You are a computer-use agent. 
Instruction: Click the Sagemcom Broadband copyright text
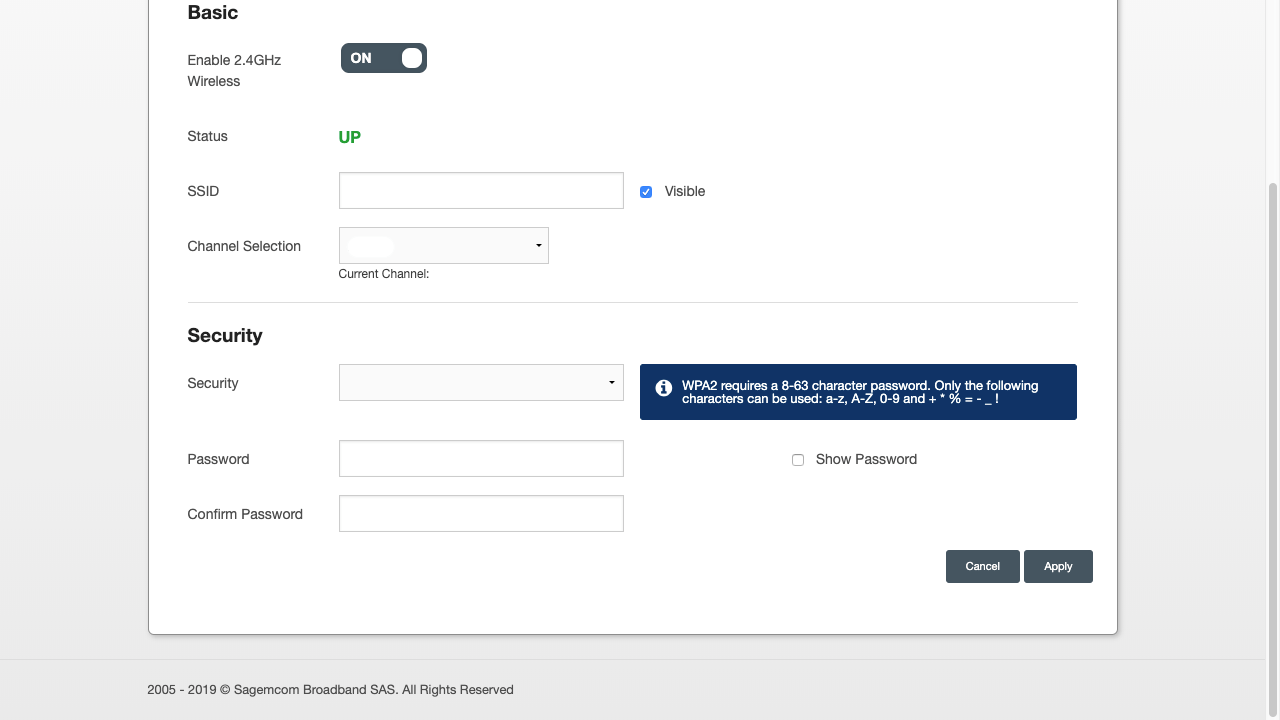pyautogui.click(x=330, y=689)
